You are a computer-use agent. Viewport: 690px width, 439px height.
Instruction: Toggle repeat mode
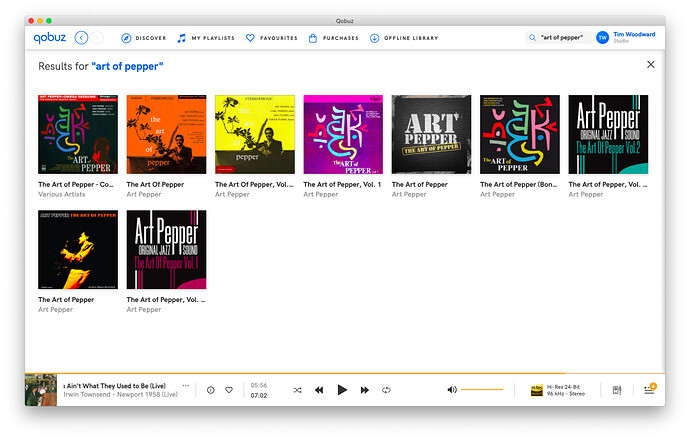(386, 390)
